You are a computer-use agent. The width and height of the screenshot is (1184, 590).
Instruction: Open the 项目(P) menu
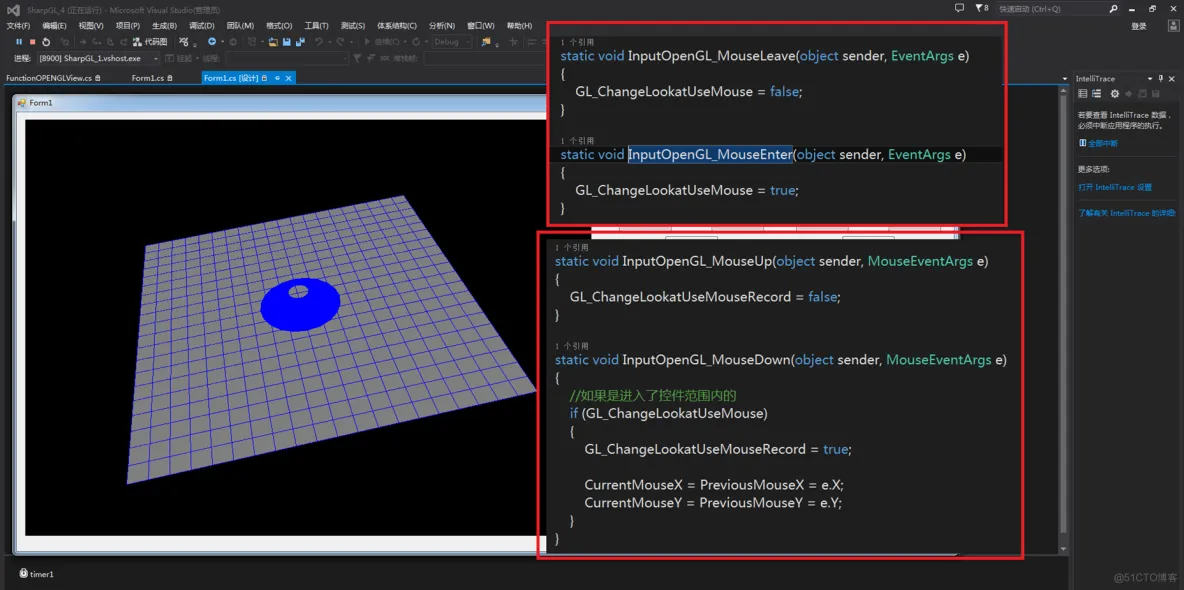pos(128,26)
